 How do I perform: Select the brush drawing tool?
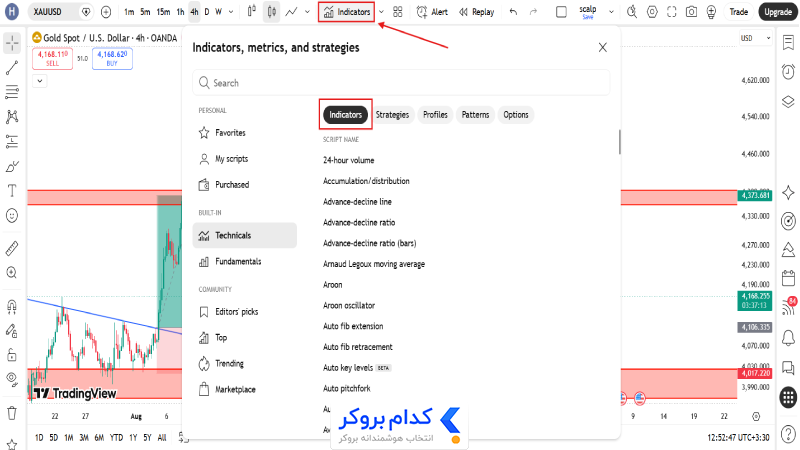click(12, 166)
